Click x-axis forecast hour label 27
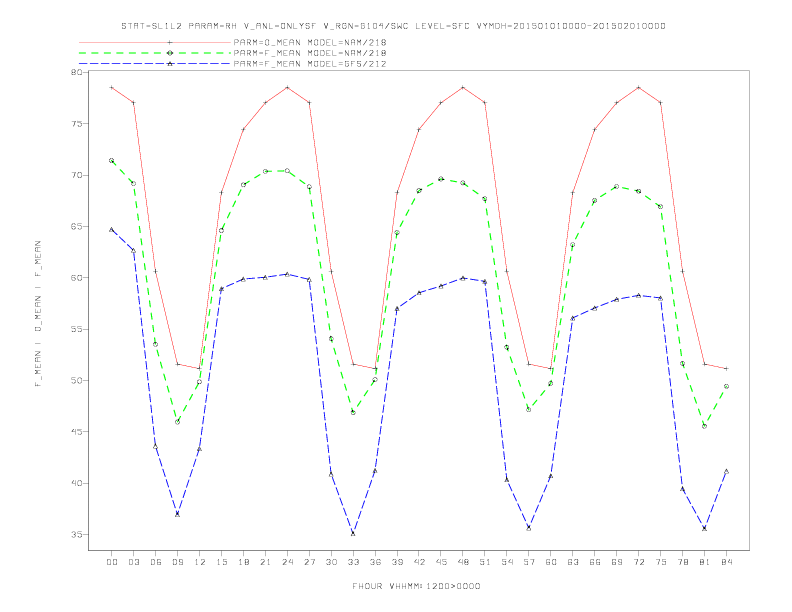 tap(309, 562)
